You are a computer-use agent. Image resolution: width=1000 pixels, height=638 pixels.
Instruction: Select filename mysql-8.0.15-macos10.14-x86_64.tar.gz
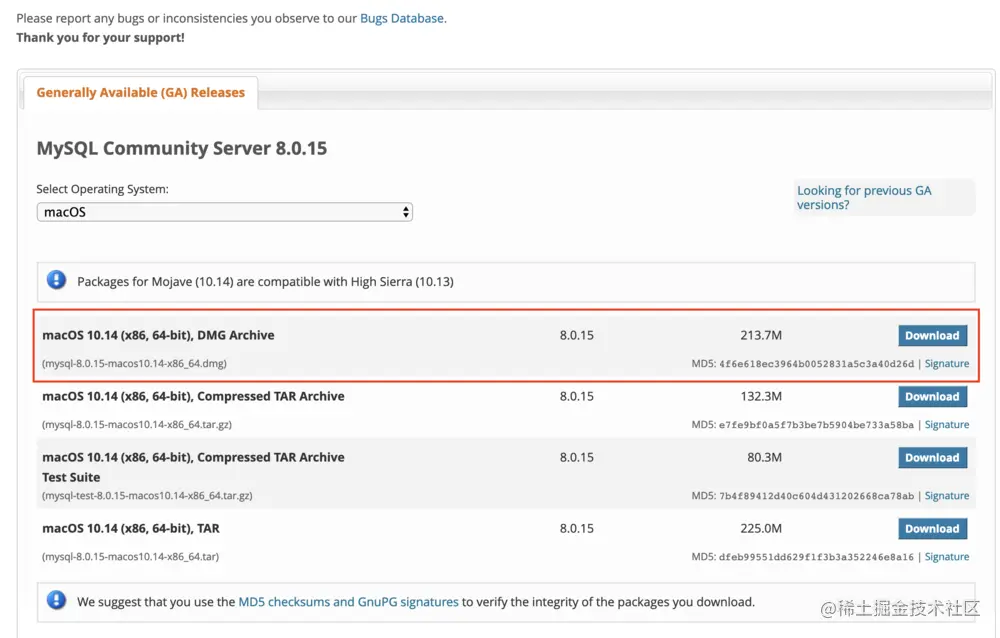pos(137,425)
